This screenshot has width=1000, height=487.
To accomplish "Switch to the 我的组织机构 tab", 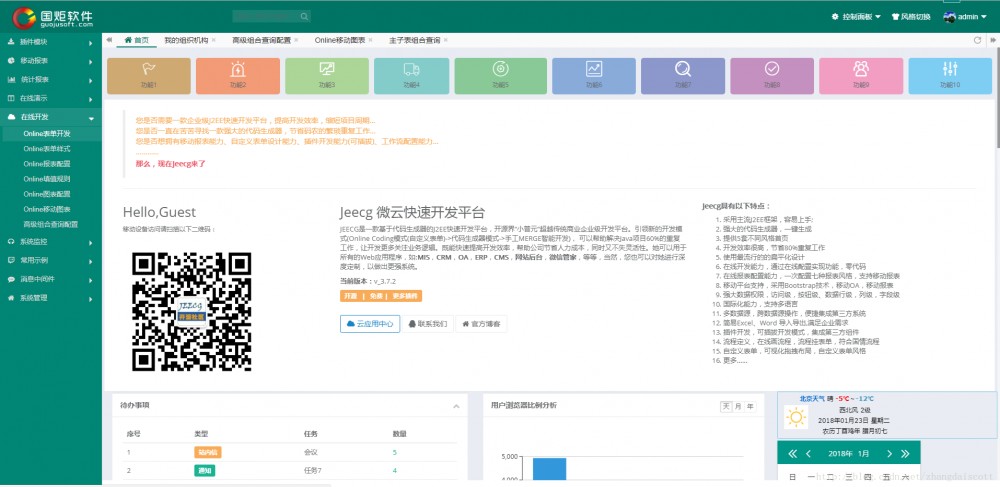I will click(x=186, y=40).
